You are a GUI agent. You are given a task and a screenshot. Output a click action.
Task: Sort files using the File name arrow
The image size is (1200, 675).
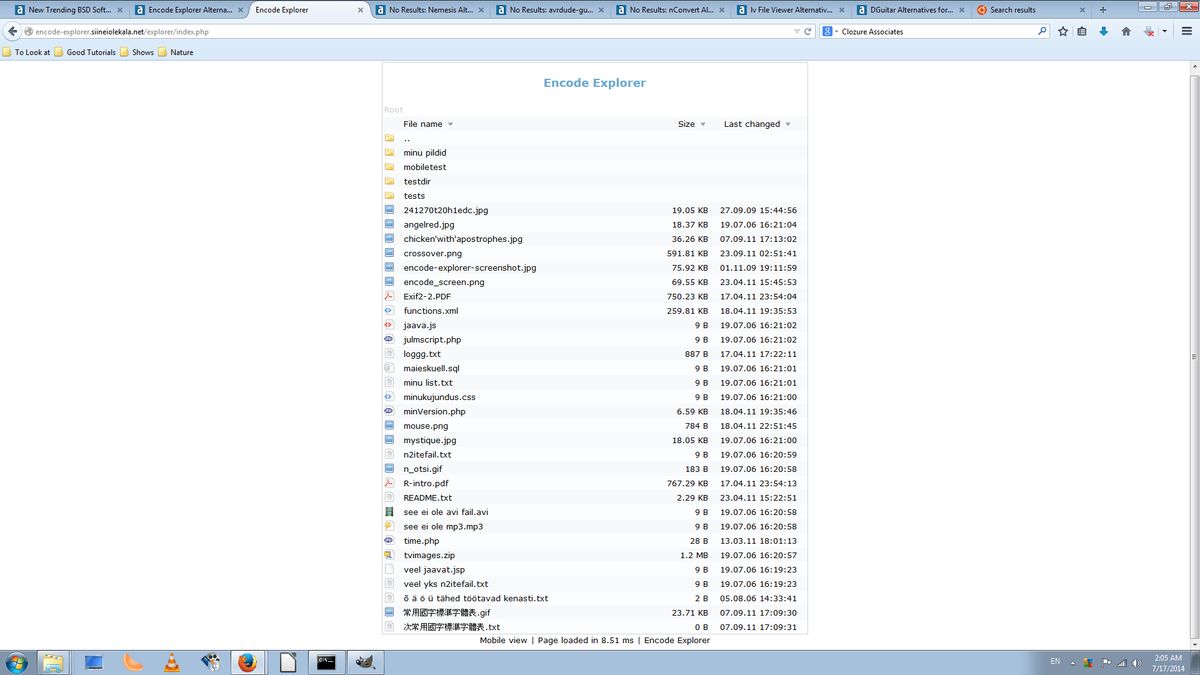coord(448,124)
